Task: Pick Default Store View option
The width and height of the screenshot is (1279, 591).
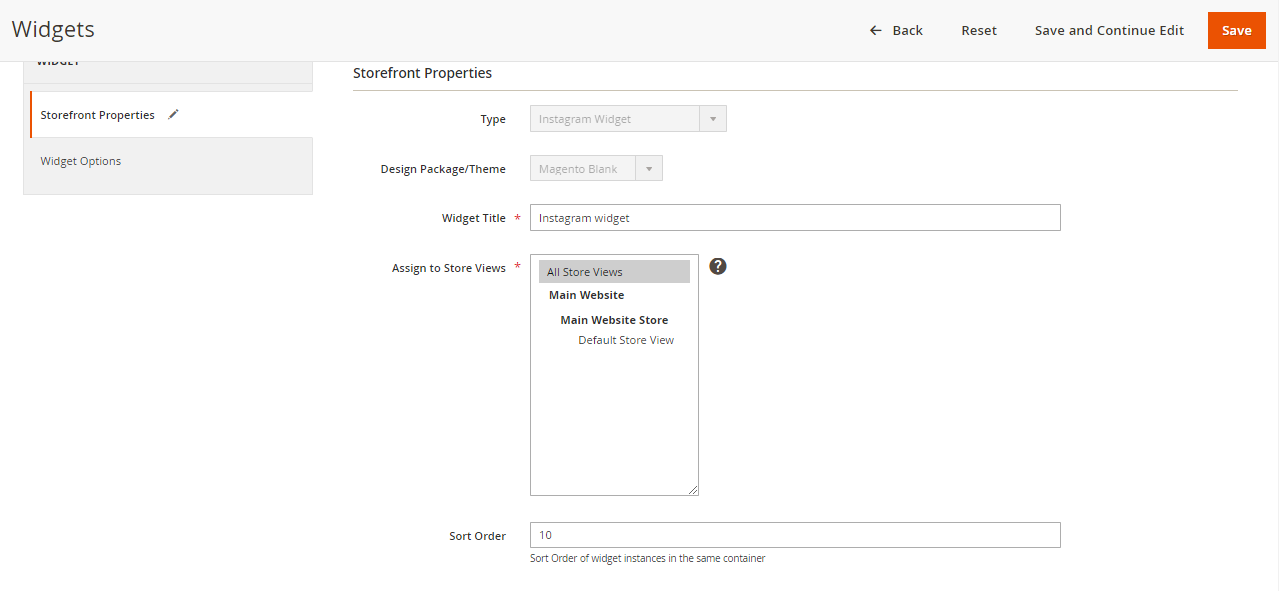Action: tap(625, 340)
